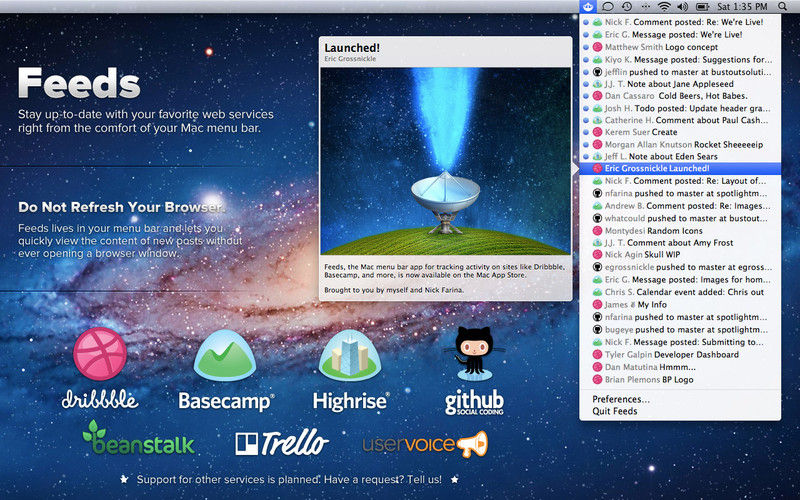Open 'Nick F. Message posted: Submitting to' item
The width and height of the screenshot is (800, 500).
[680, 342]
